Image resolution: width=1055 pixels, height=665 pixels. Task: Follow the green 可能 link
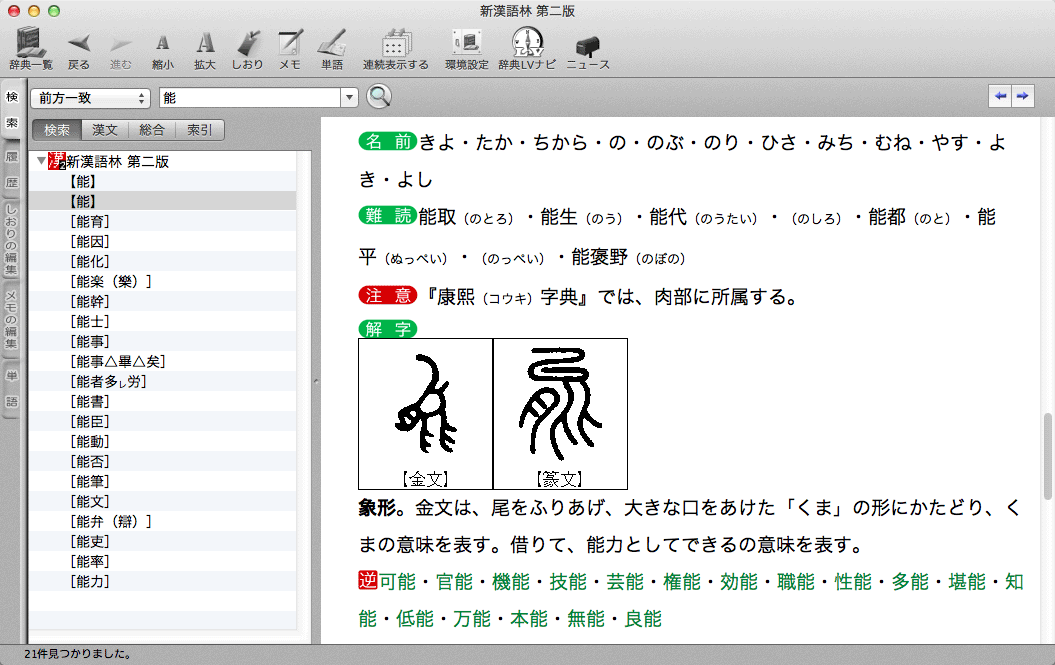(397, 582)
